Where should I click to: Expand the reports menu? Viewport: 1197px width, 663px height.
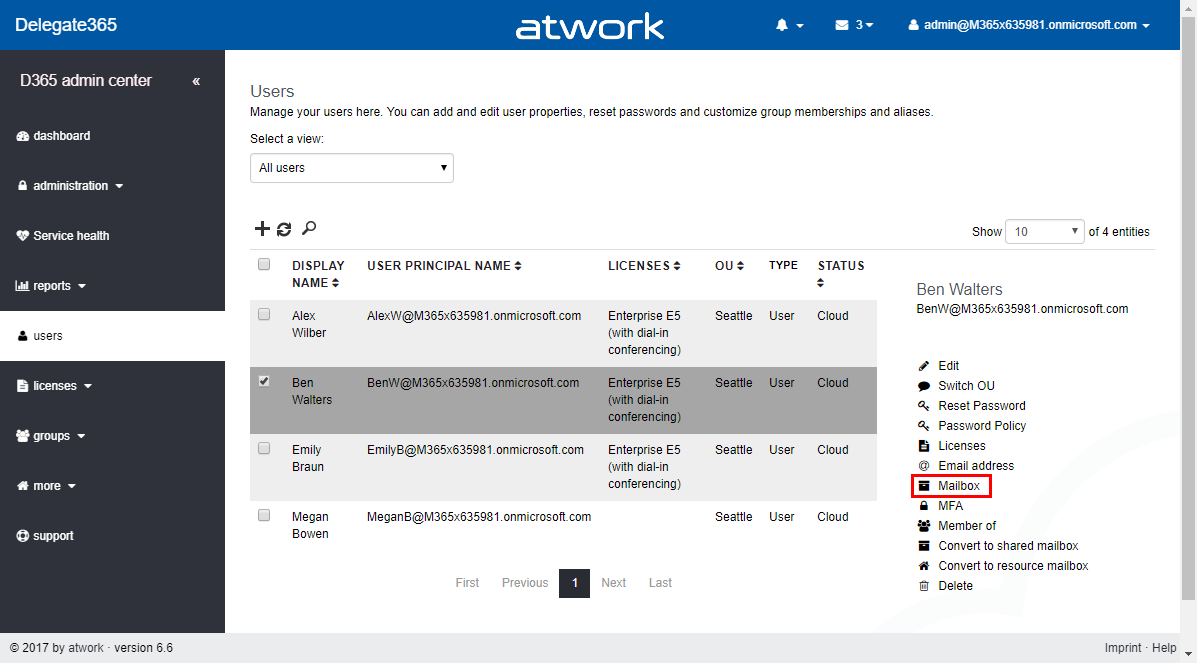coord(50,286)
